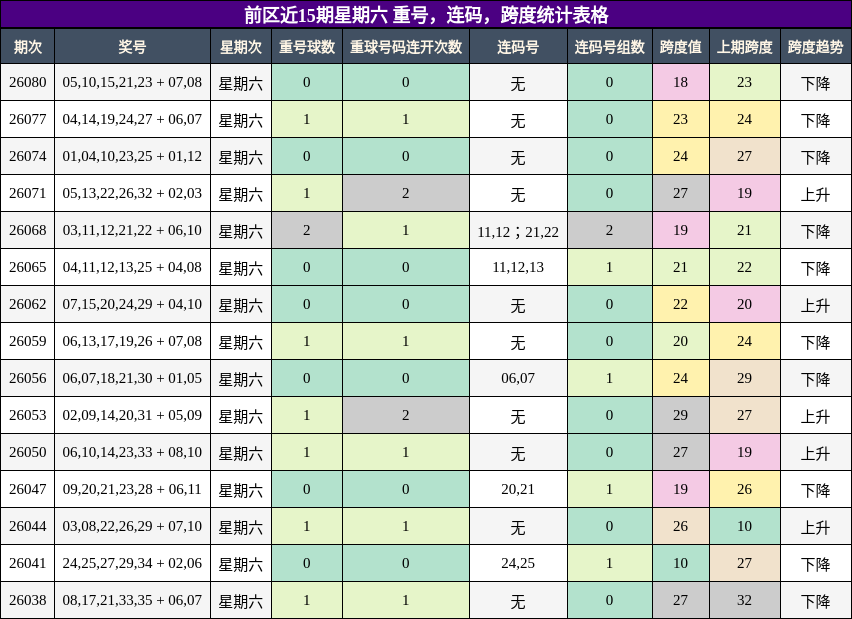Screen dimensions: 852x619
Task: Select the numbers 04,14,19,24,27 + 06,07
Action: click(x=132, y=119)
